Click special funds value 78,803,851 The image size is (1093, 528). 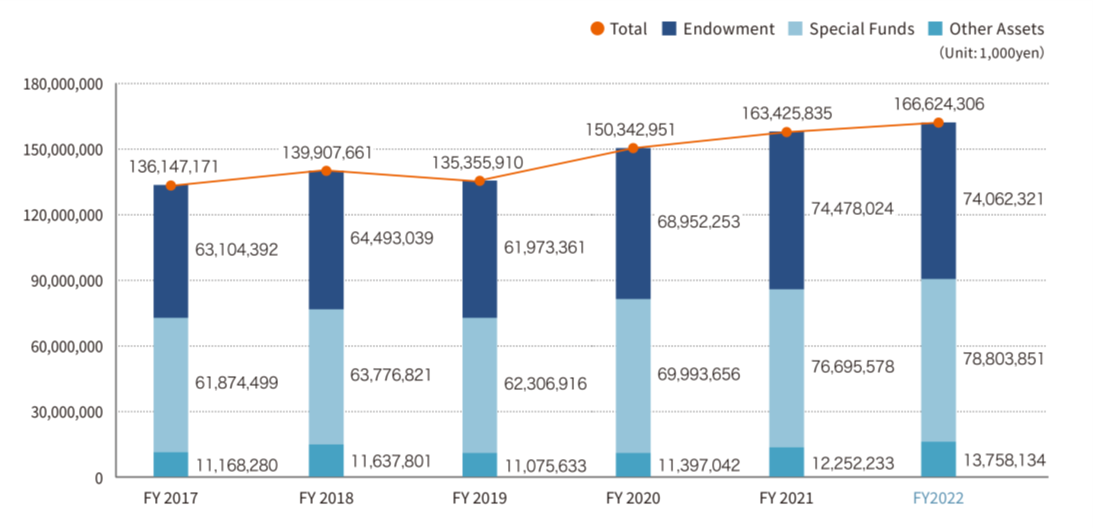point(1003,359)
